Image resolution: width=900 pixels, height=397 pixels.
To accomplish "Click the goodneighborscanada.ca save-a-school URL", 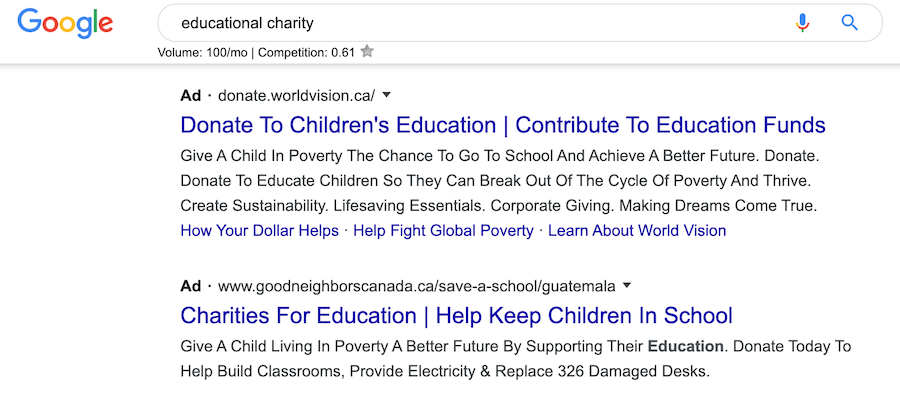I will (x=417, y=286).
